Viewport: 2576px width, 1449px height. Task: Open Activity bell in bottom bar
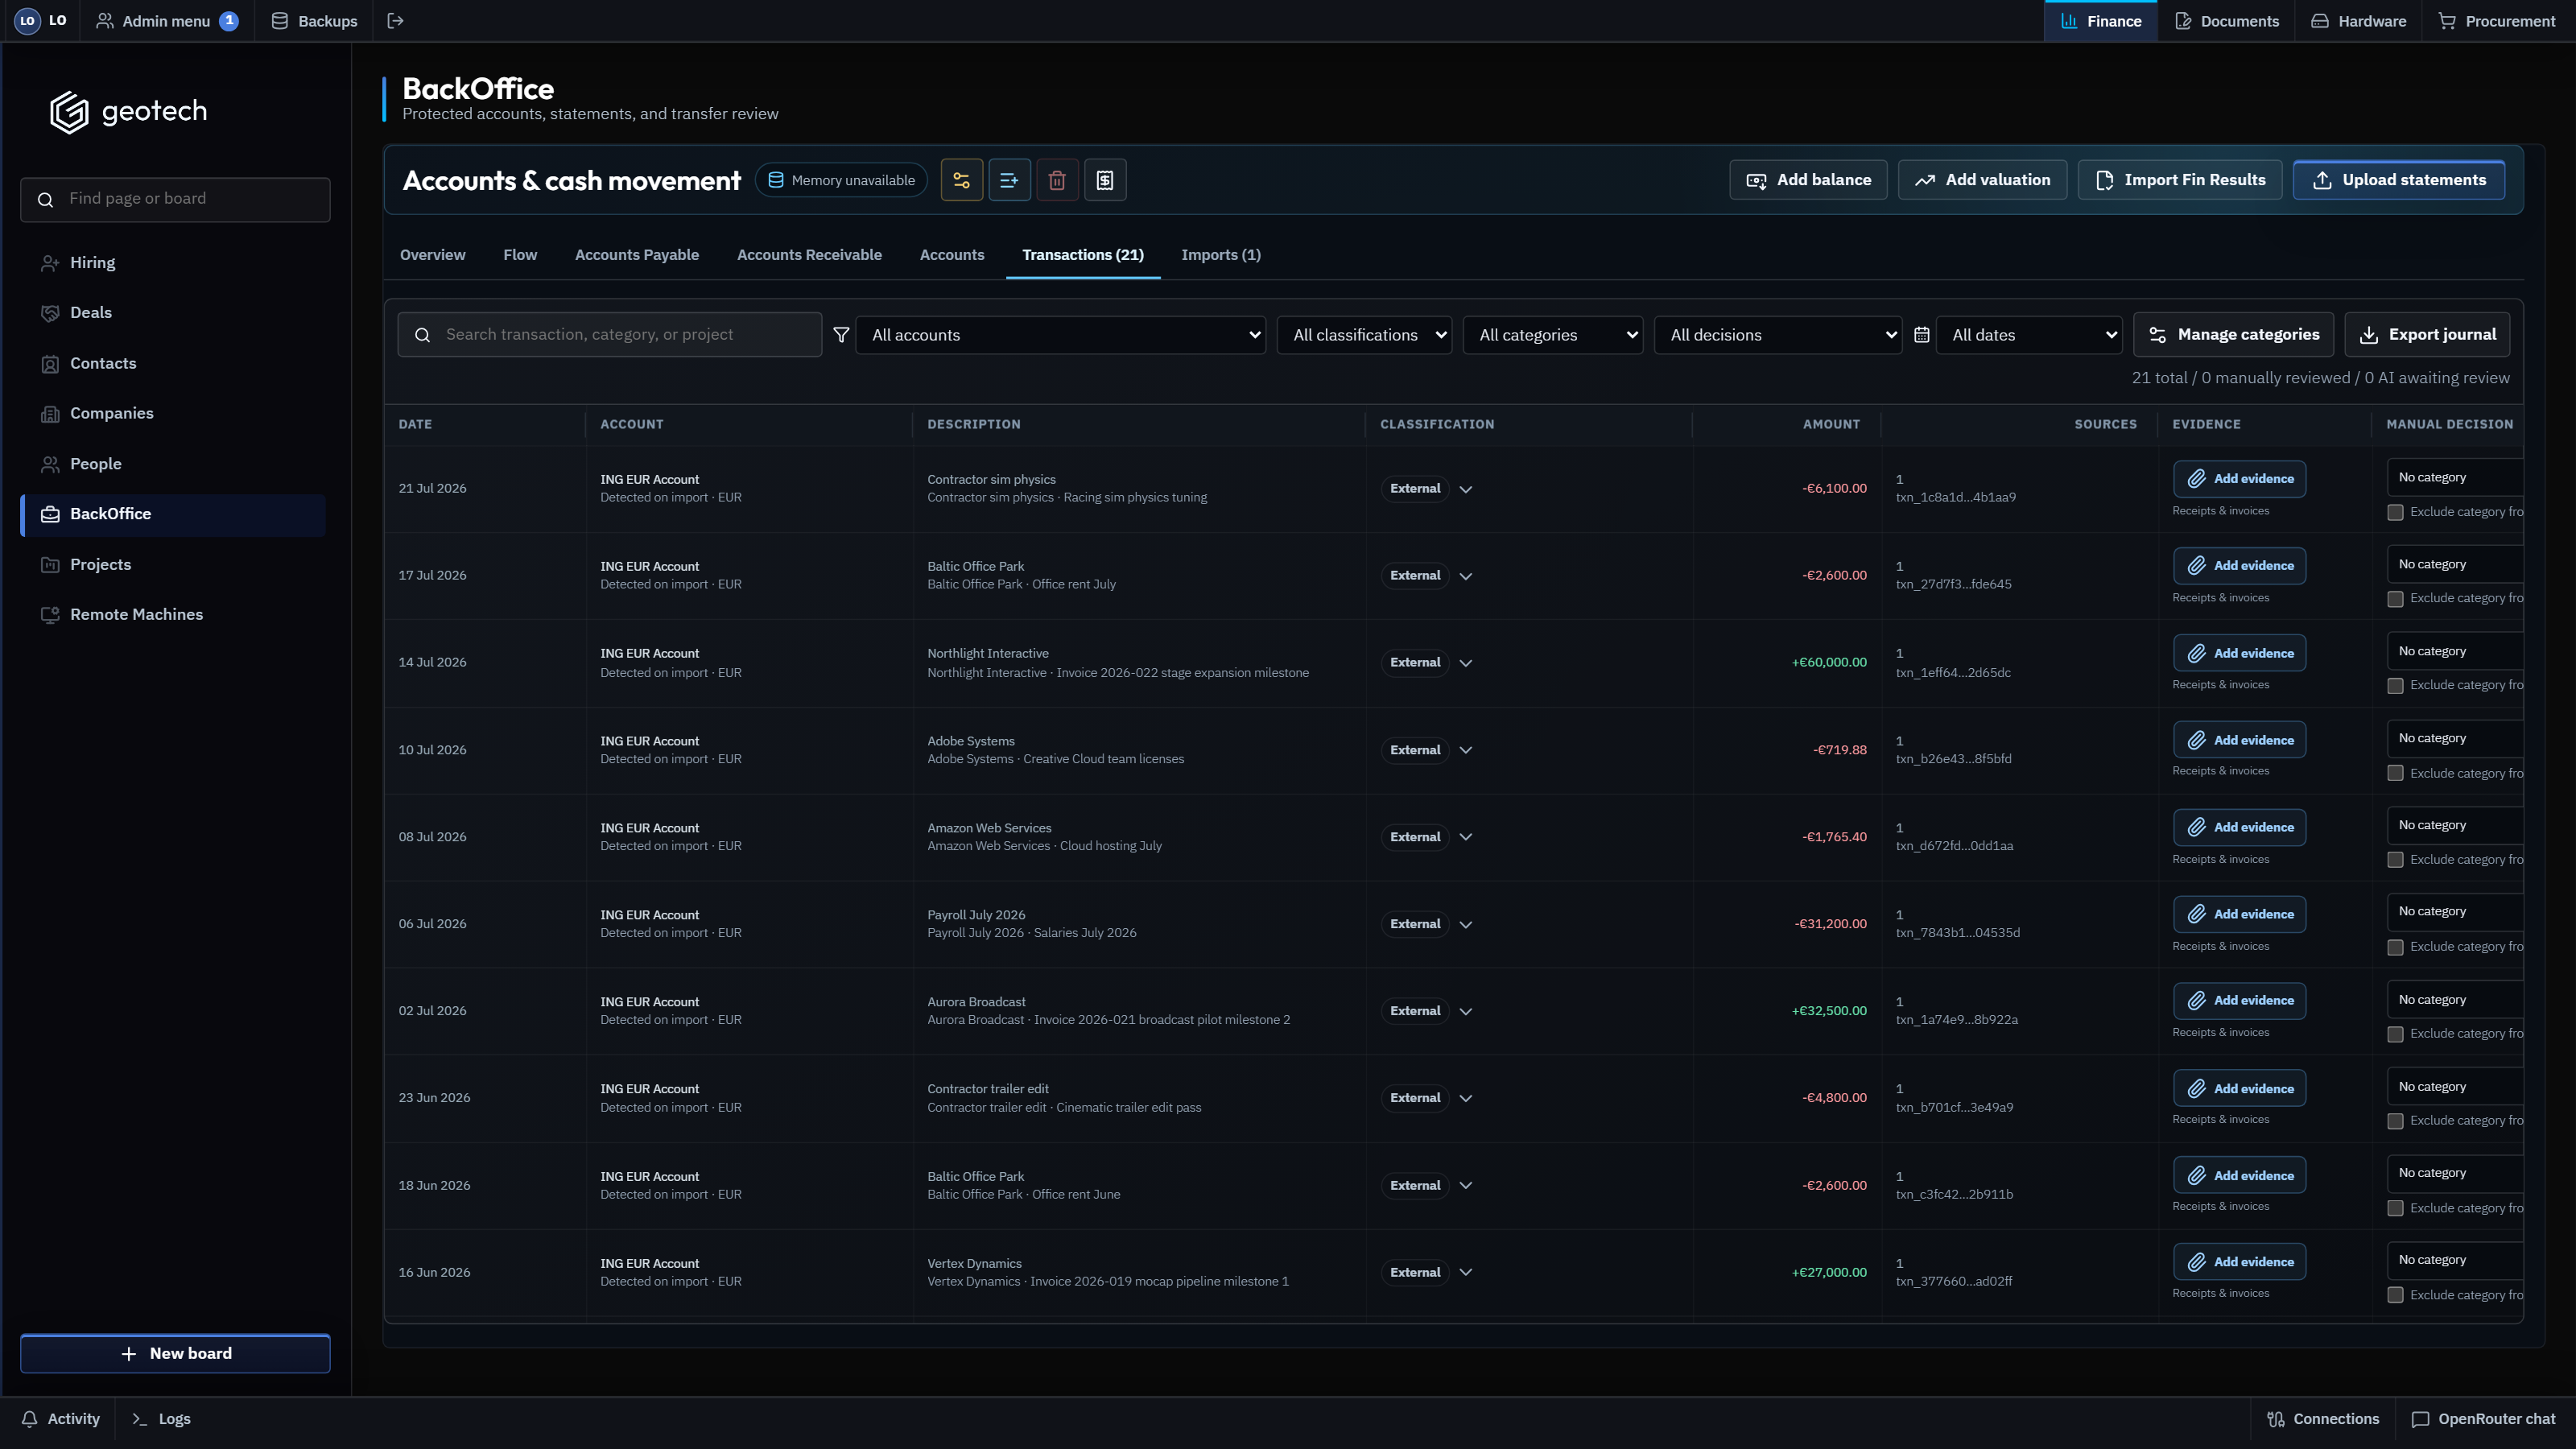click(60, 1419)
